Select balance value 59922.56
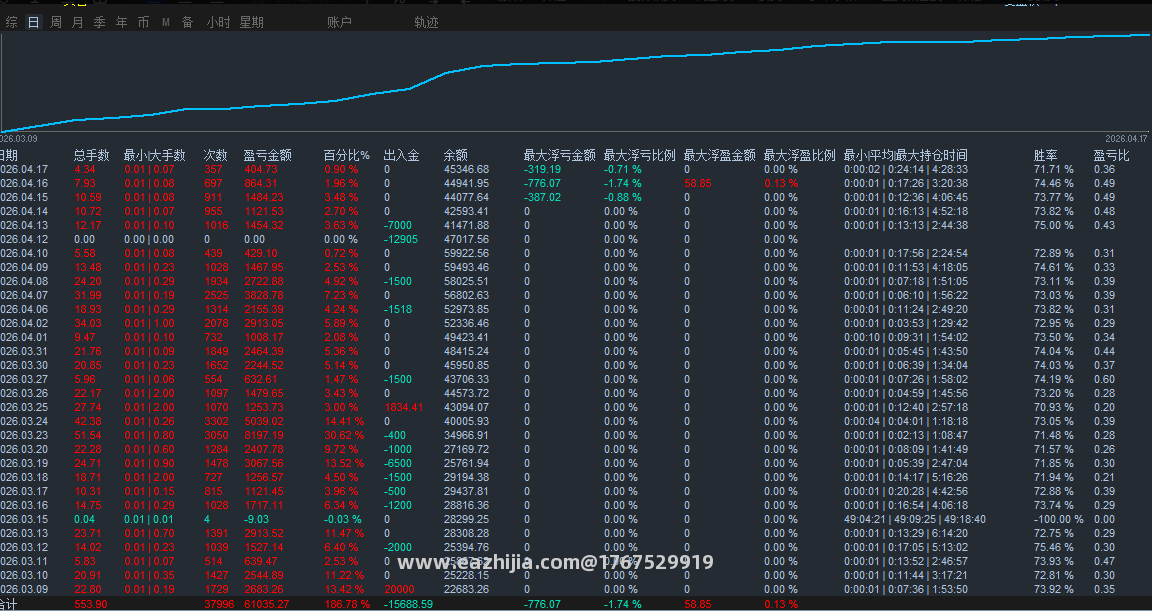Image resolution: width=1152 pixels, height=611 pixels. point(466,253)
